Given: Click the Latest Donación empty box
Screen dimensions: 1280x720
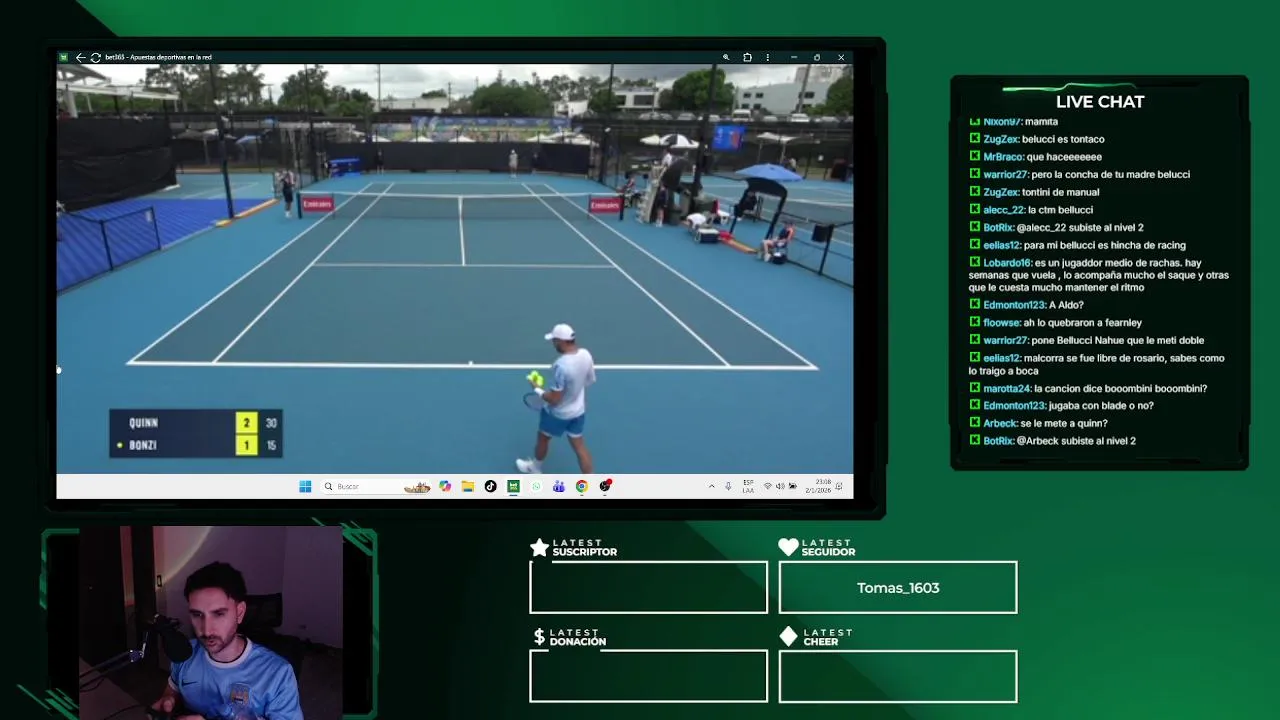Looking at the screenshot, I should pyautogui.click(x=648, y=676).
